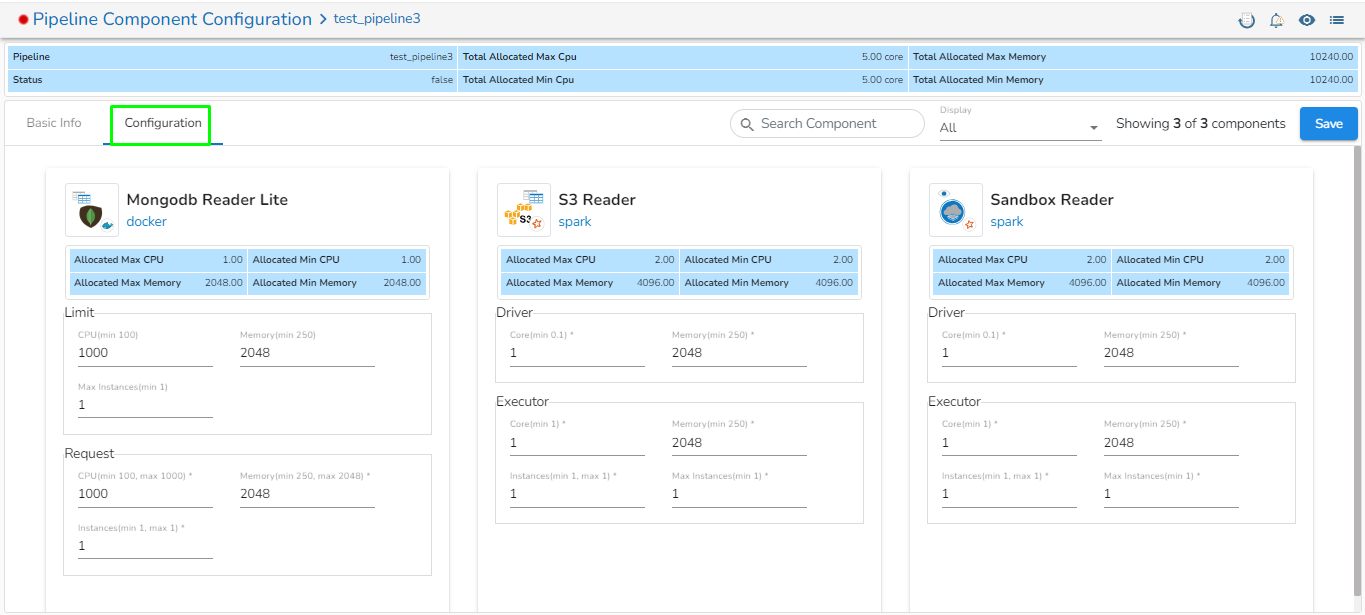Open the pipeline log history icon
Viewport: 1365px width, 615px height.
pos(1246,20)
